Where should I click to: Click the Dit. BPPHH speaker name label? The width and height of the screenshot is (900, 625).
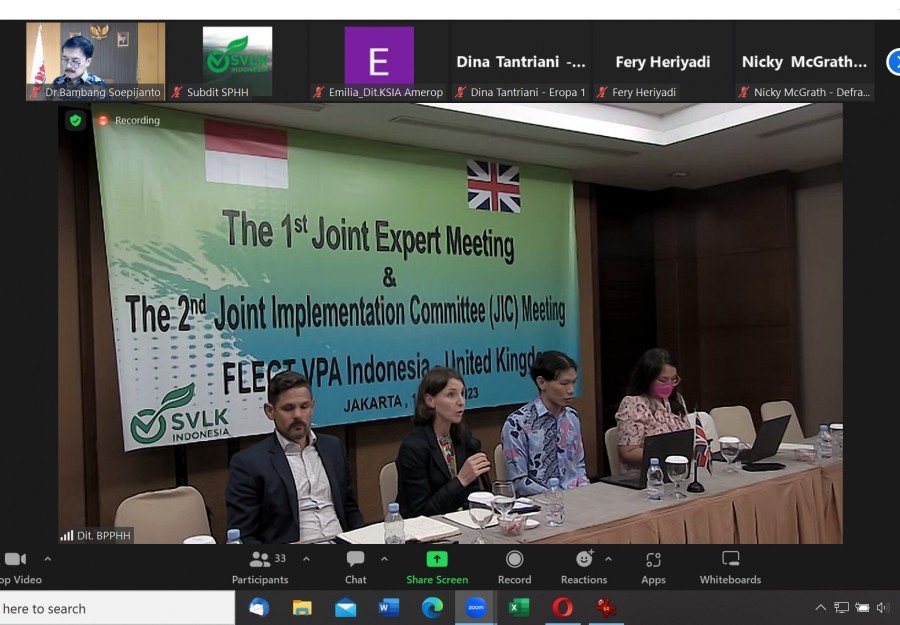click(96, 535)
